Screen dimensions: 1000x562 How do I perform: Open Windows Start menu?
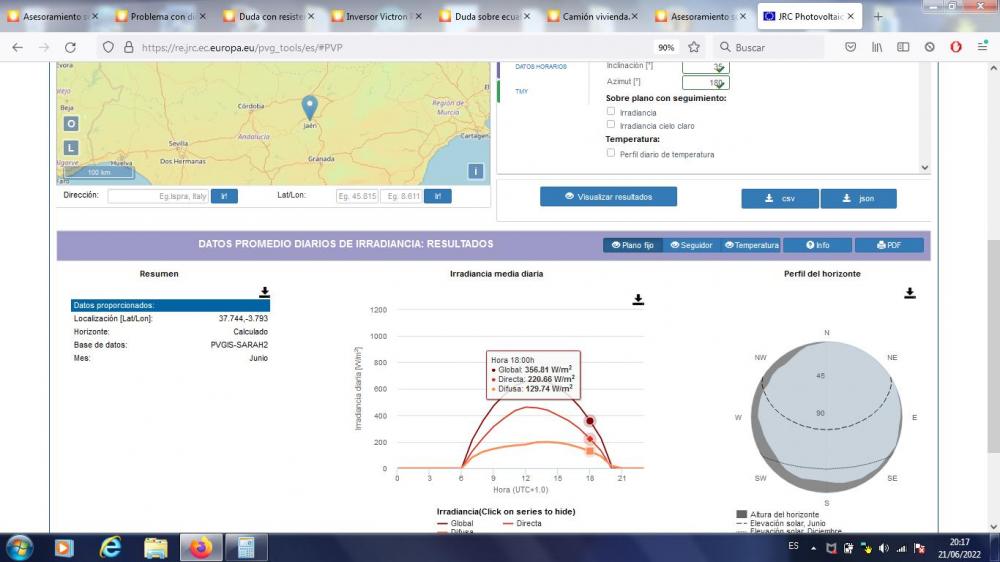(x=19, y=547)
